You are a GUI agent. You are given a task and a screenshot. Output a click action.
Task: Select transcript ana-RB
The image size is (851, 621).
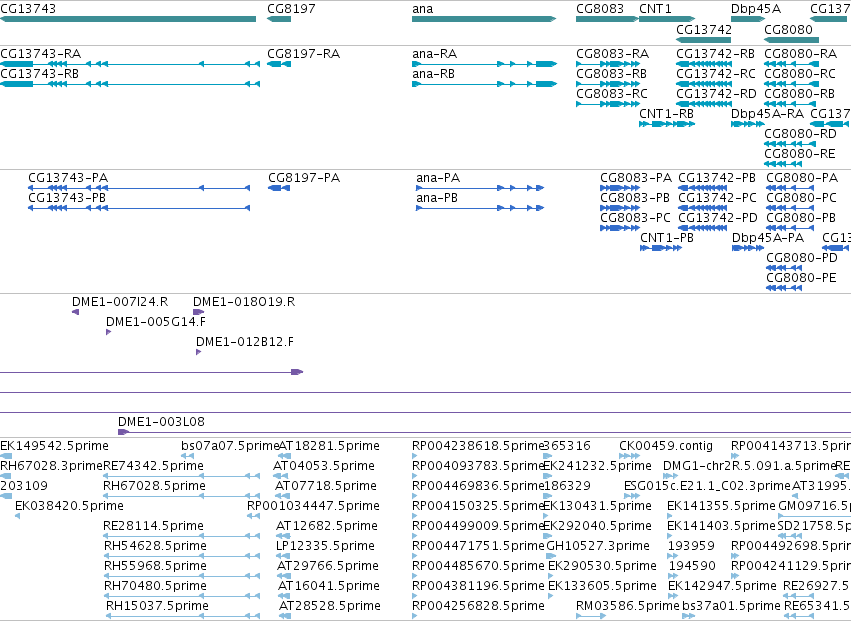(484, 84)
